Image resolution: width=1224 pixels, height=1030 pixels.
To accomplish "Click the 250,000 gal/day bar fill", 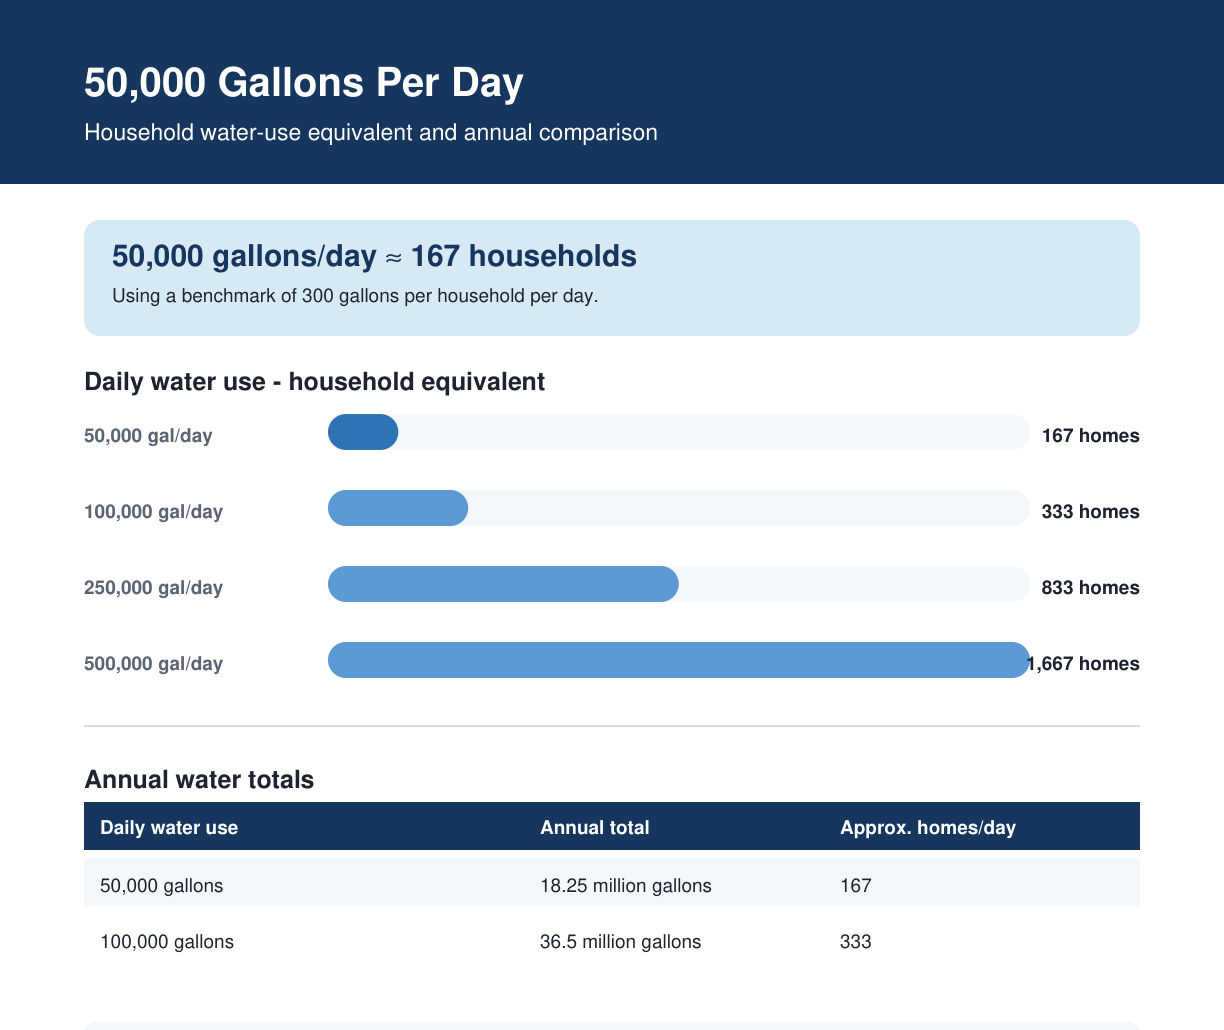I will click(x=503, y=584).
